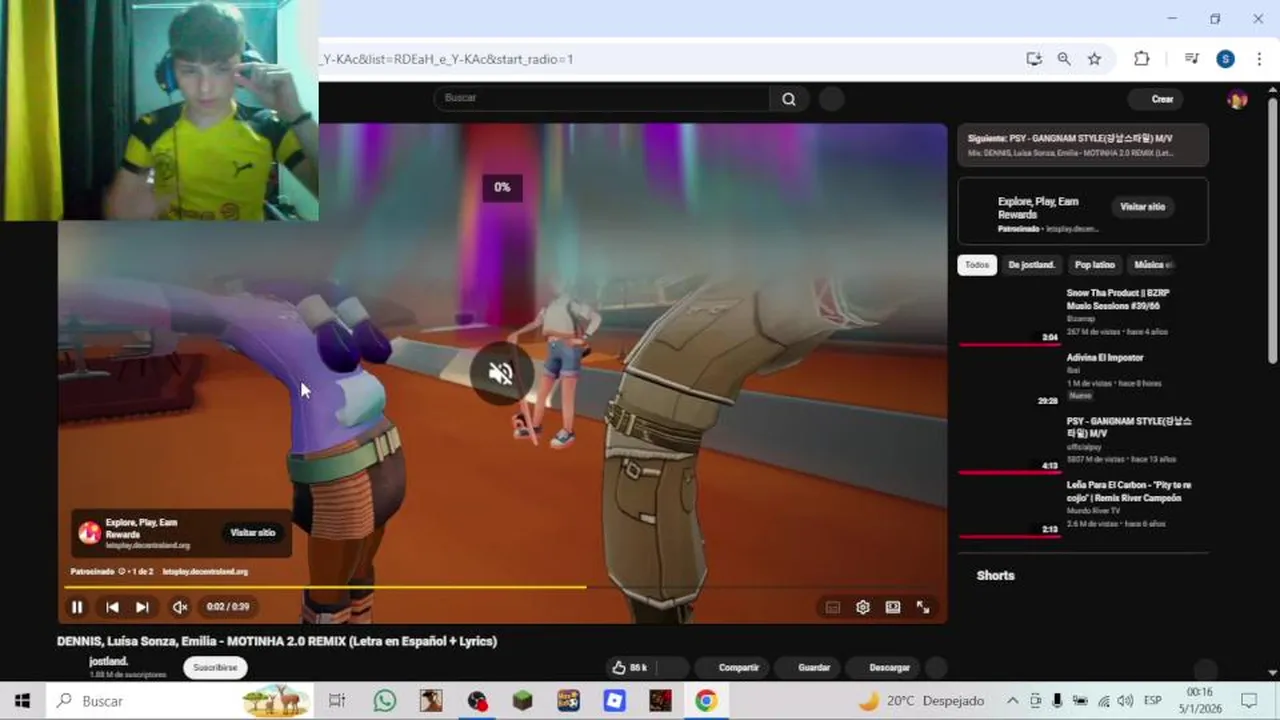Open the Adivina El Impostor video
The width and height of the screenshot is (1280, 720).
coord(1105,357)
